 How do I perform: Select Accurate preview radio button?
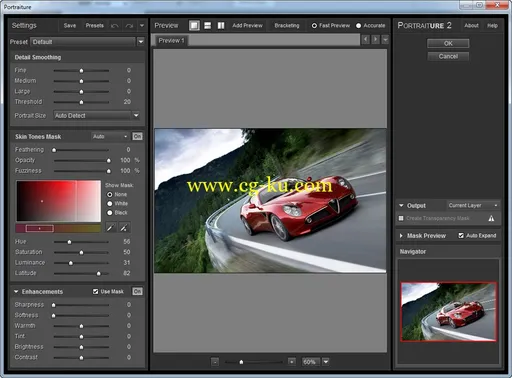tap(358, 26)
